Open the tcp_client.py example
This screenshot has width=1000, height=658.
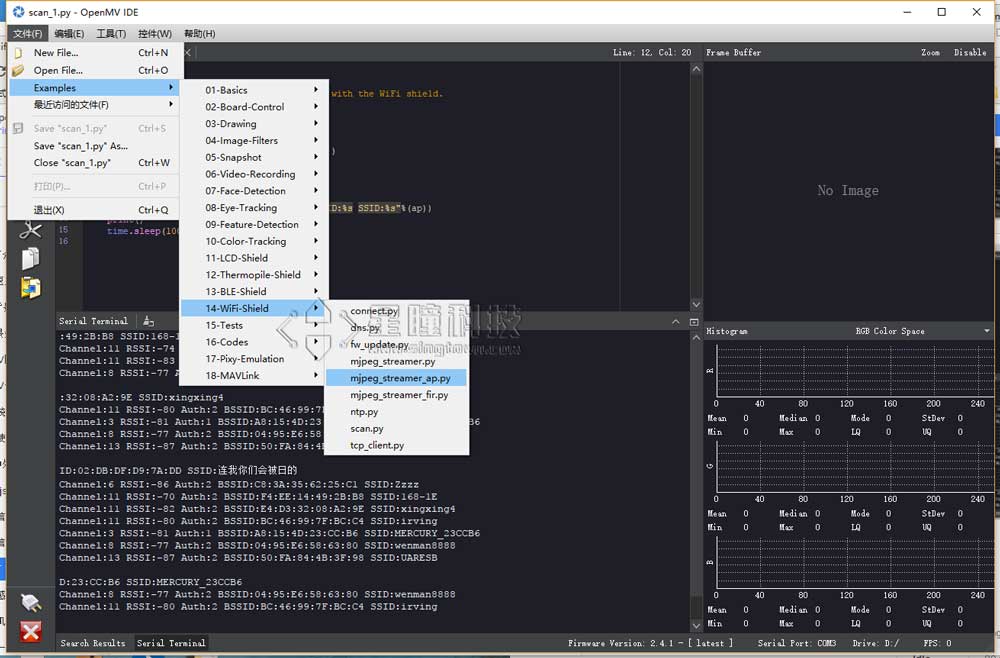pyautogui.click(x=396, y=445)
